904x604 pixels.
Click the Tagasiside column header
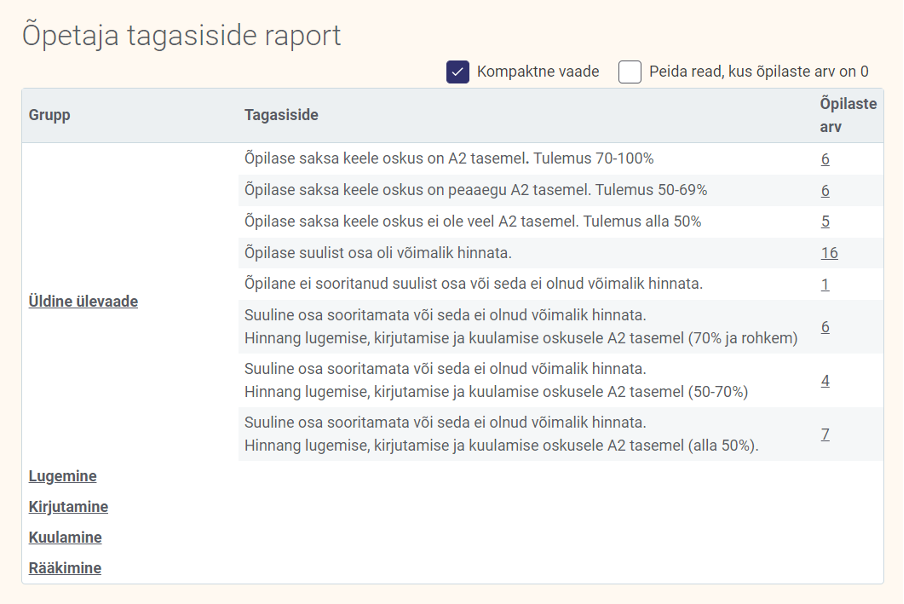[x=281, y=115]
